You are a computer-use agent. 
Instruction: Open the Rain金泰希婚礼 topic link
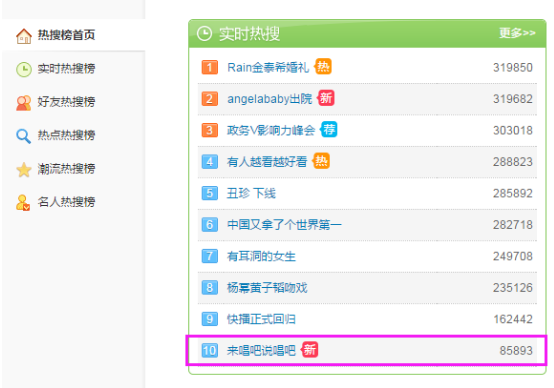pyautogui.click(x=268, y=67)
